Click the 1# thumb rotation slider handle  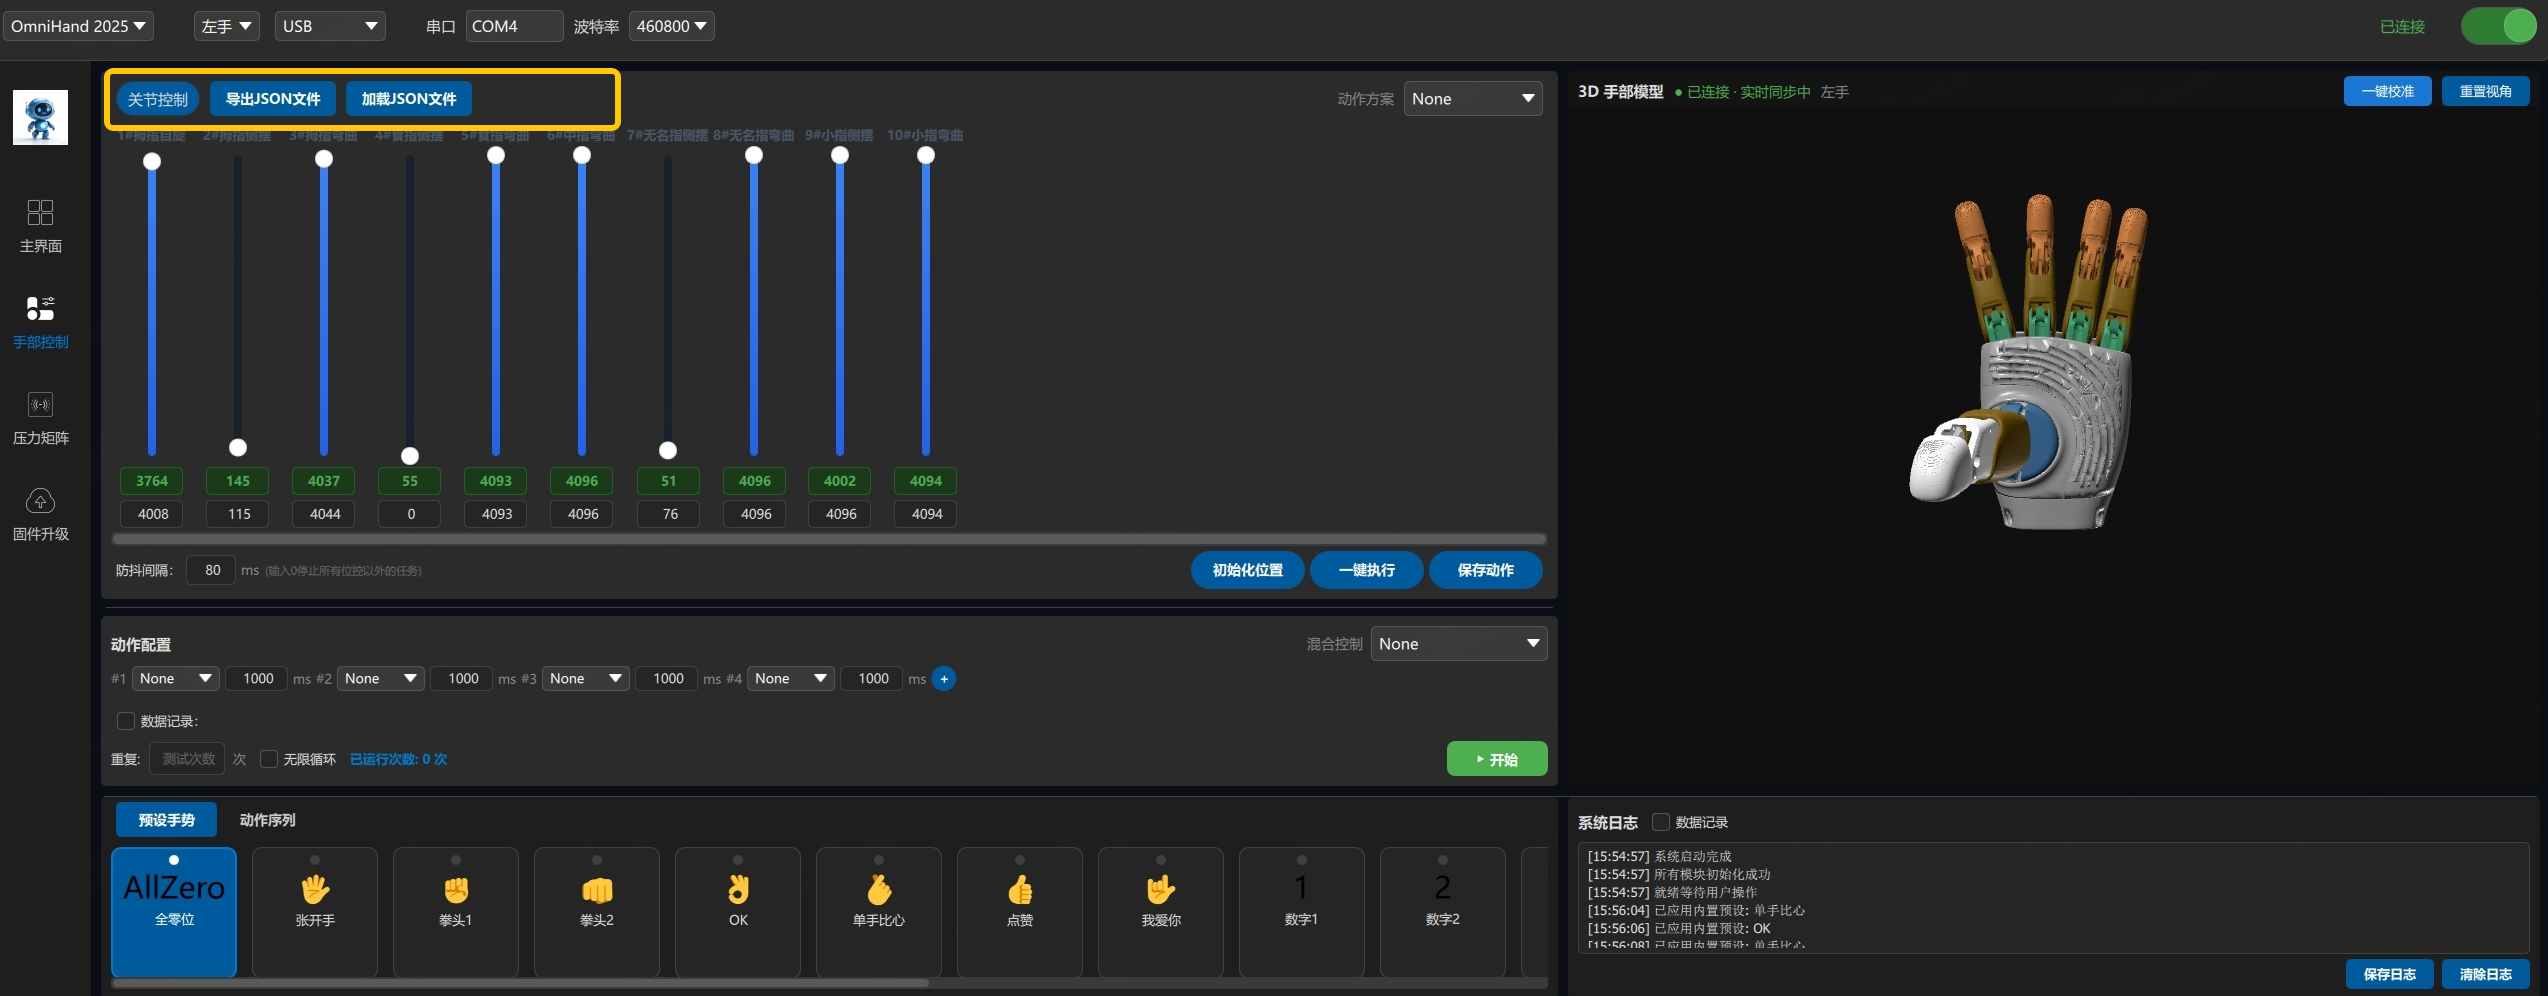click(152, 161)
